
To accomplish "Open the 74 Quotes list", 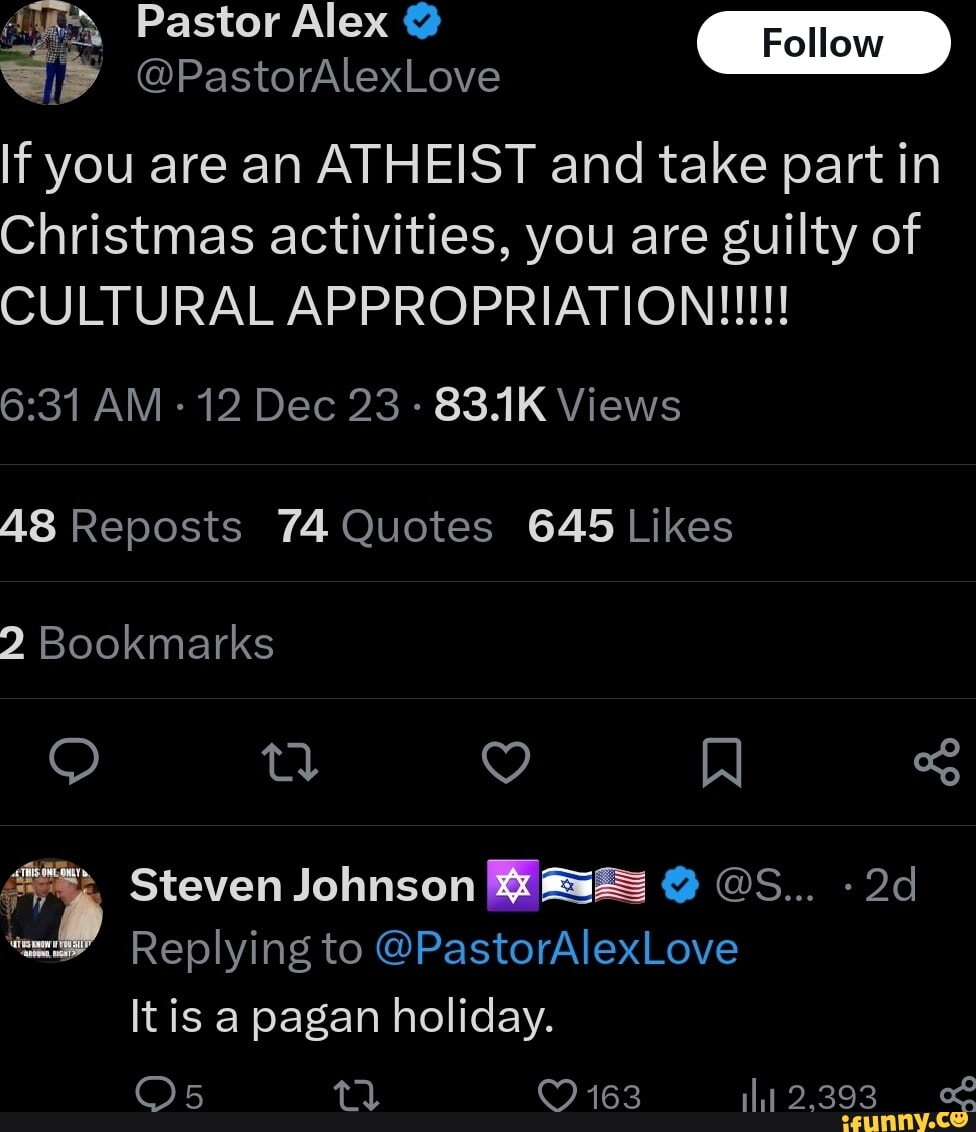I will [383, 525].
